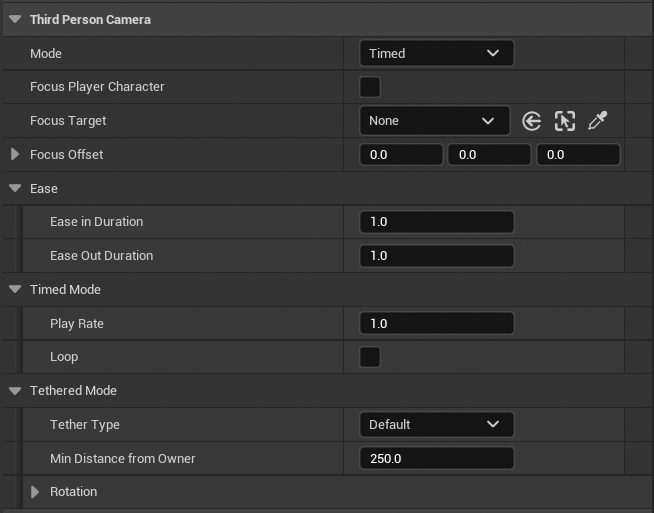Click the eyedropper pick actor icon
654x513 pixels.
point(597,121)
